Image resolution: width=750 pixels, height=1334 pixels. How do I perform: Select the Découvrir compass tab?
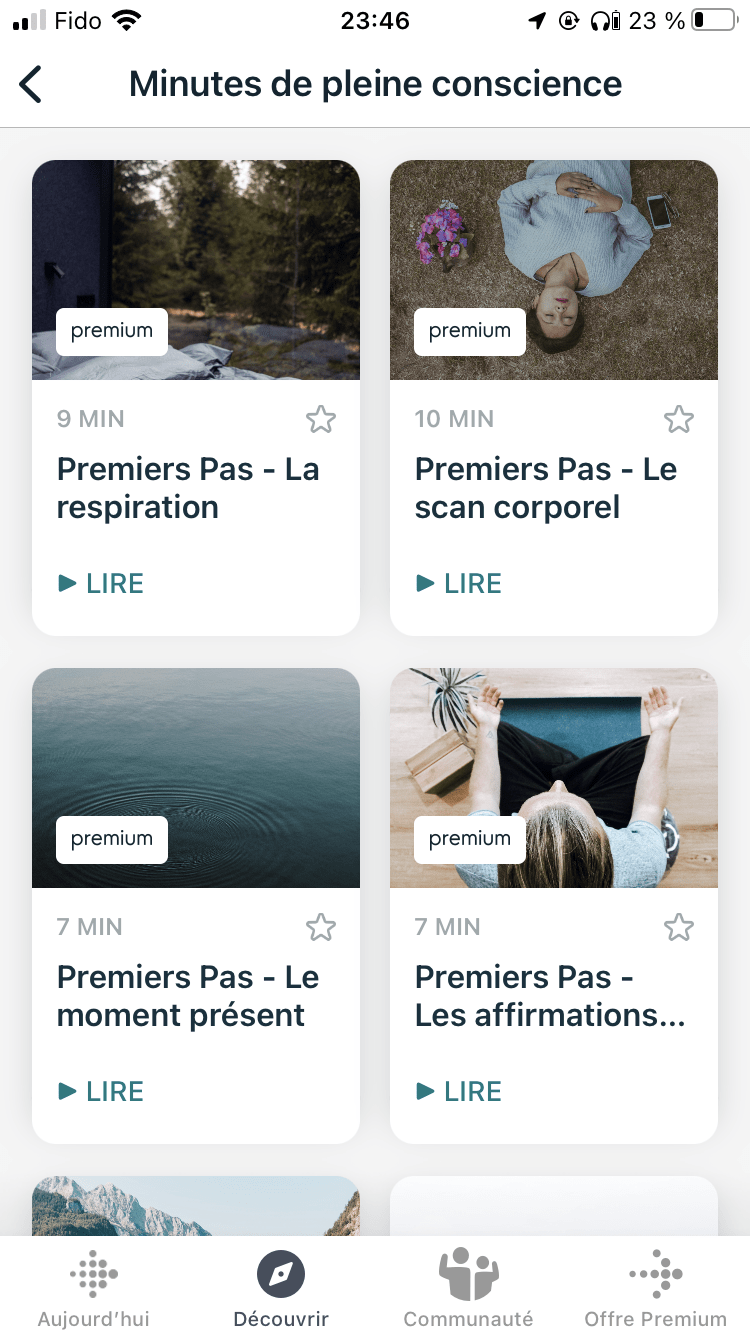[281, 1290]
